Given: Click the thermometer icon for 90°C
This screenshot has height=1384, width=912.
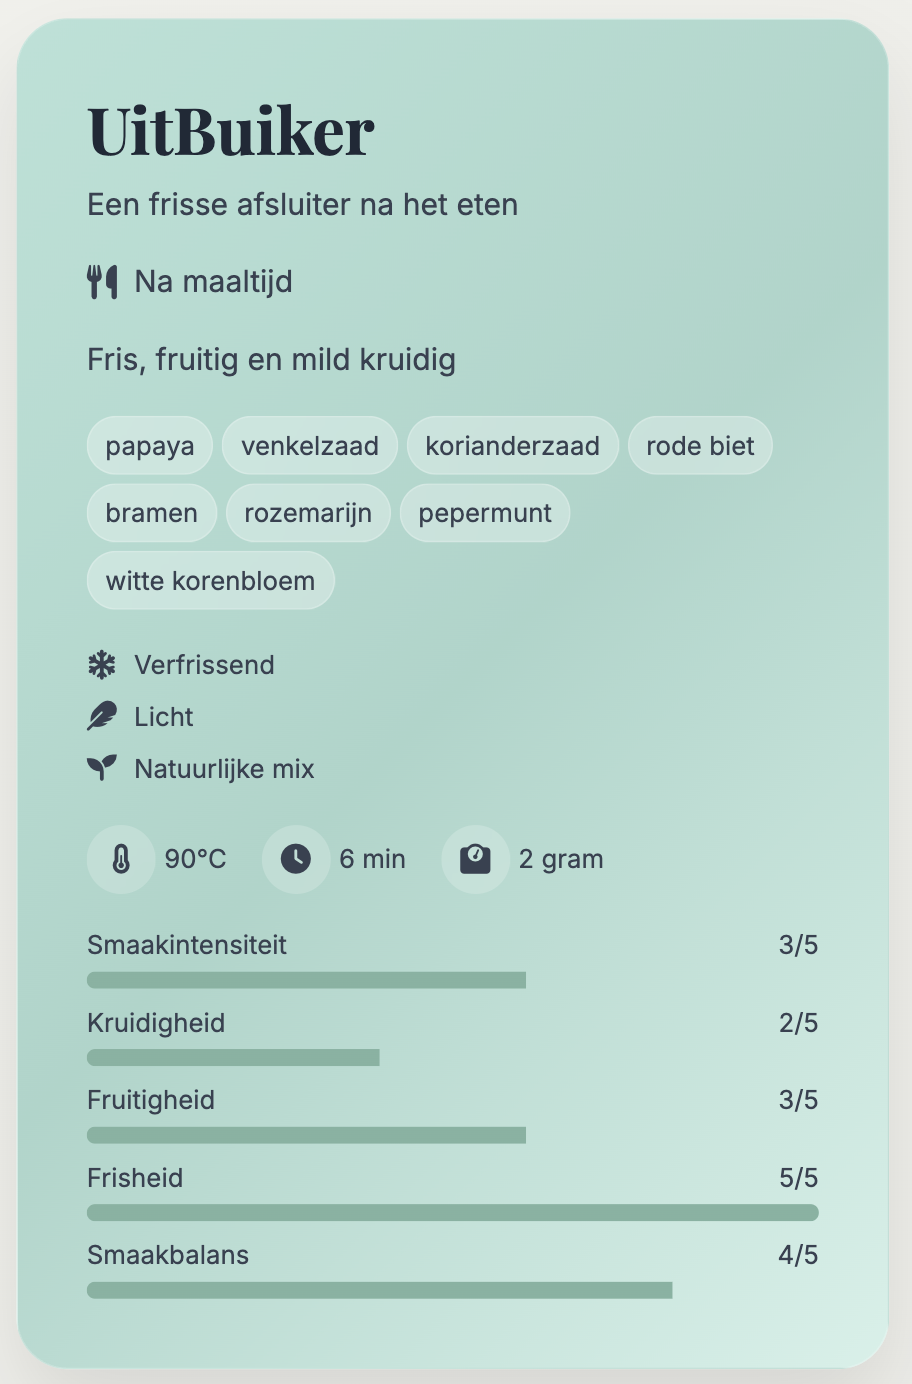Looking at the screenshot, I should click(x=121, y=859).
